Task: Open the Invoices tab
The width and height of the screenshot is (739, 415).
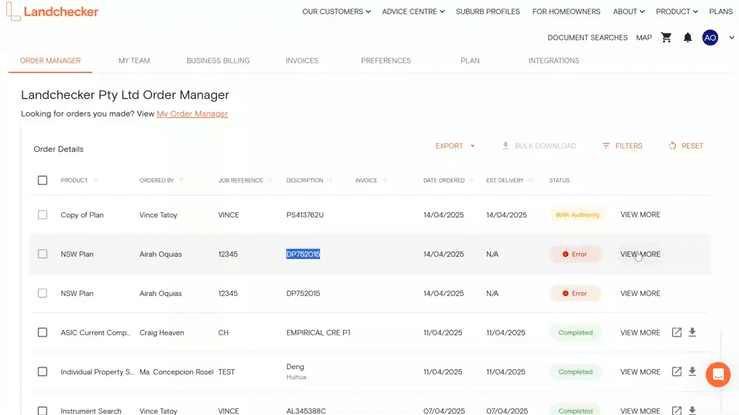Action: (x=302, y=61)
